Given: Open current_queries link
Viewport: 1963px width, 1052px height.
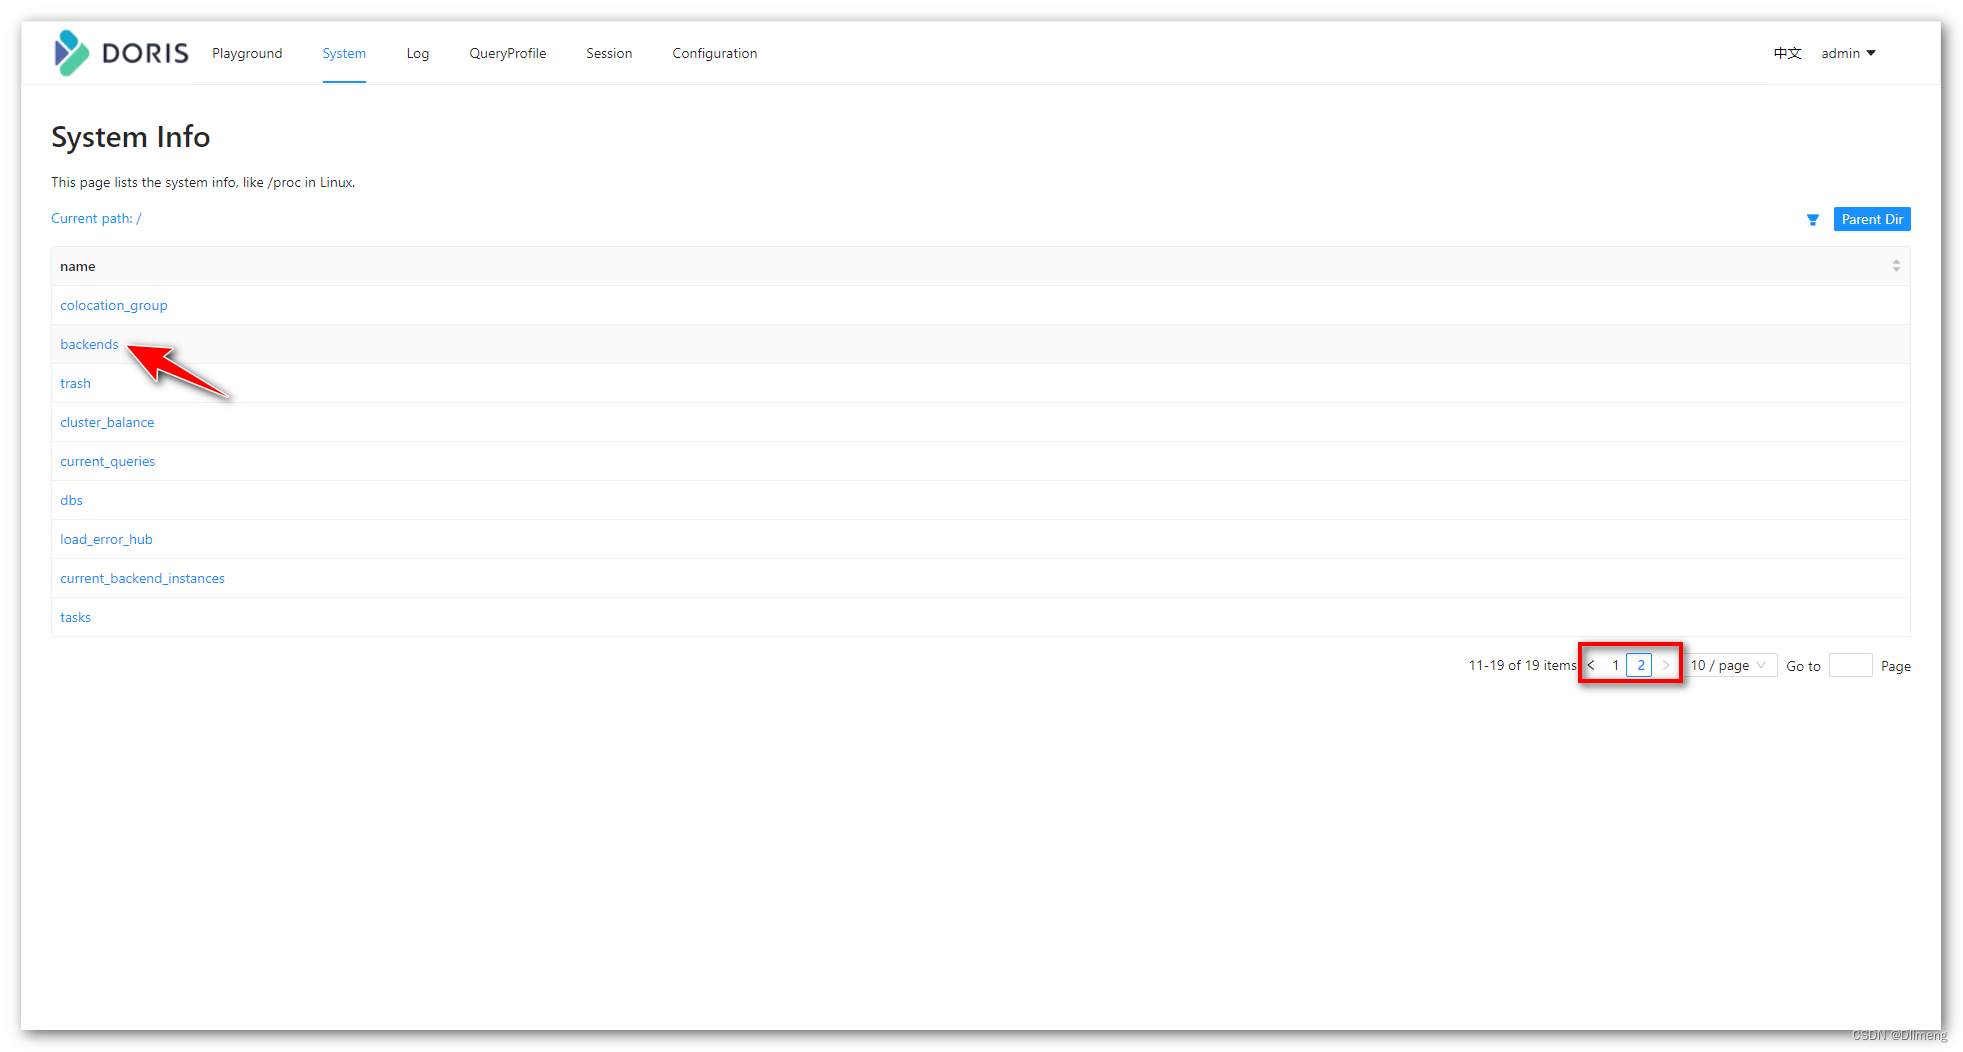Looking at the screenshot, I should [x=108, y=462].
